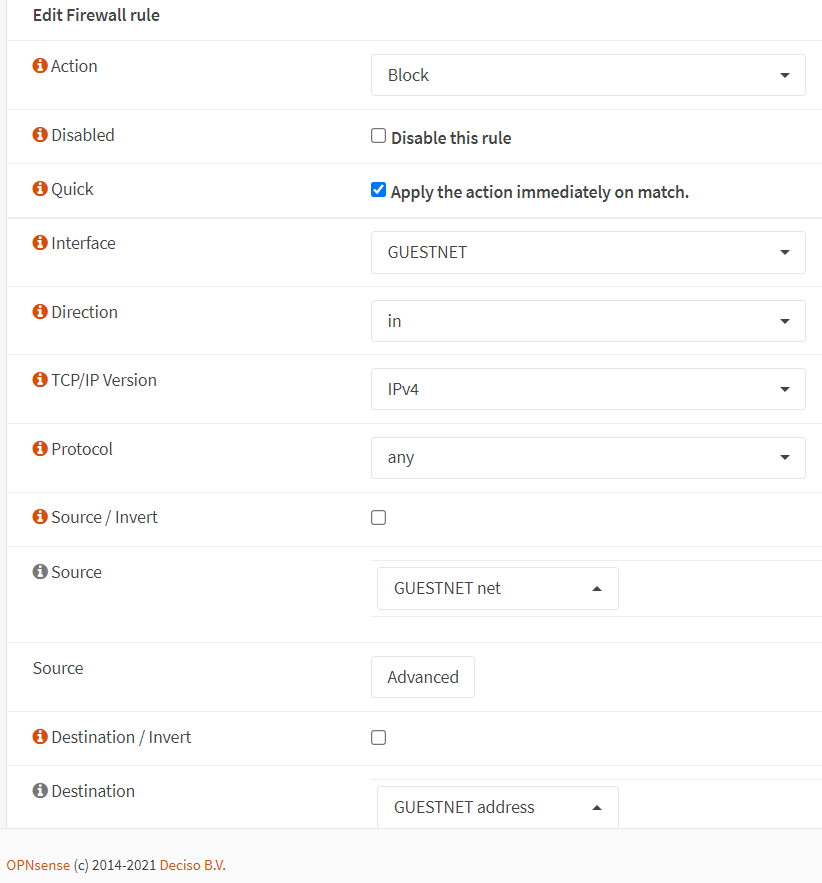Click the info icon beside Protocol
822x883 pixels.
pos(40,449)
